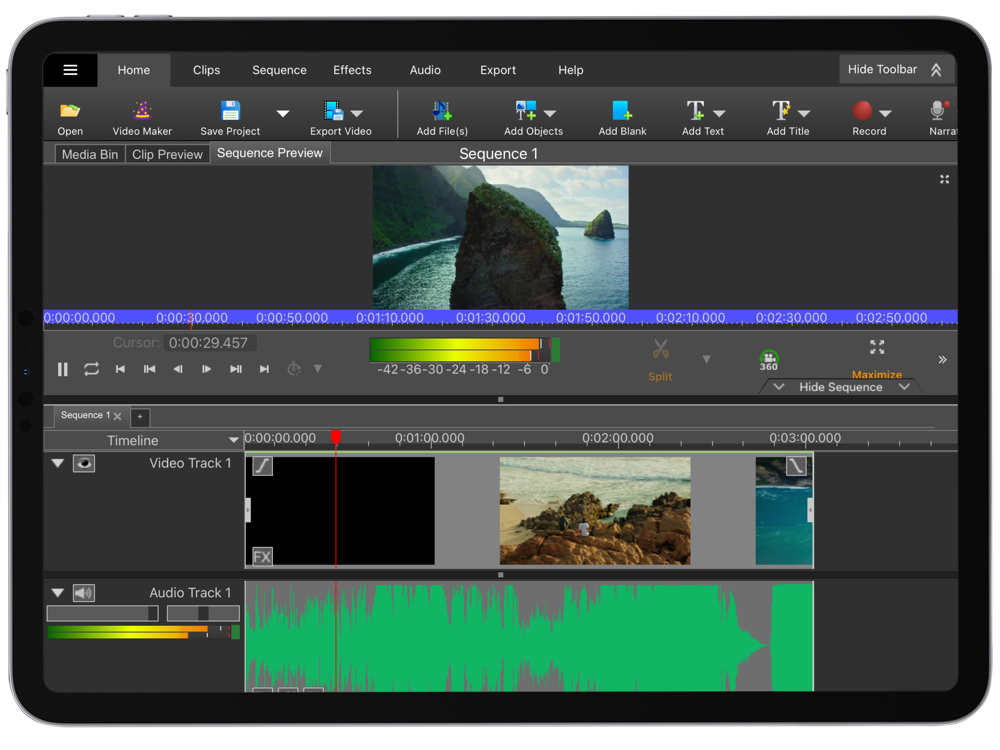Click the Split scissors icon

click(660, 350)
